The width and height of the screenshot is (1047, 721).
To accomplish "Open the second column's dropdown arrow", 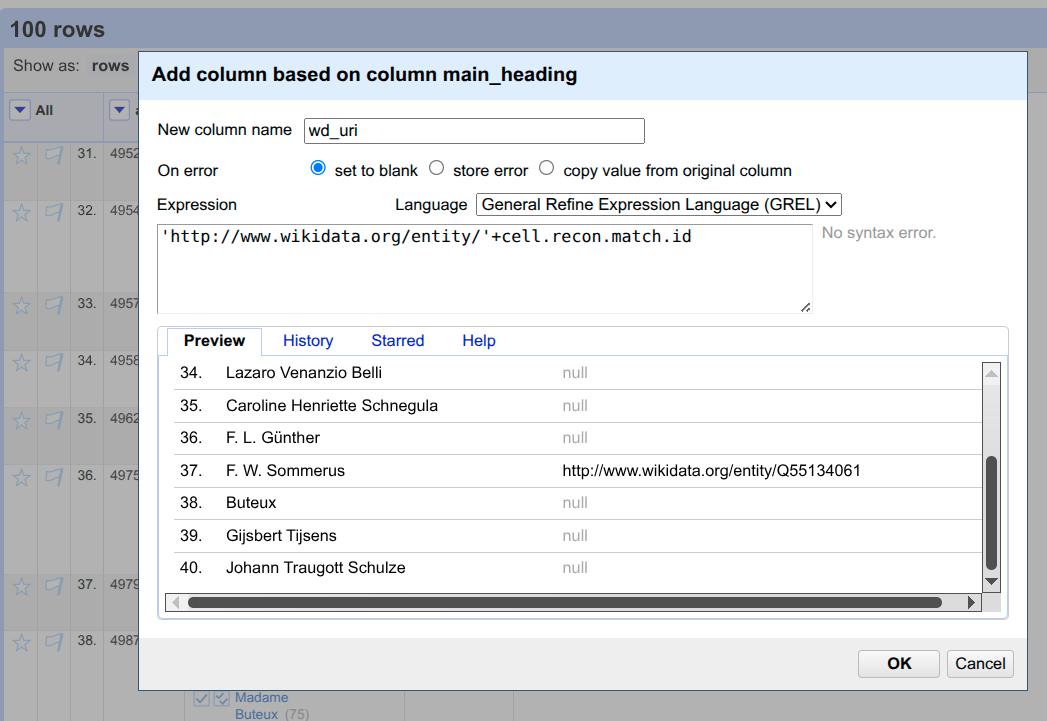I will (119, 110).
